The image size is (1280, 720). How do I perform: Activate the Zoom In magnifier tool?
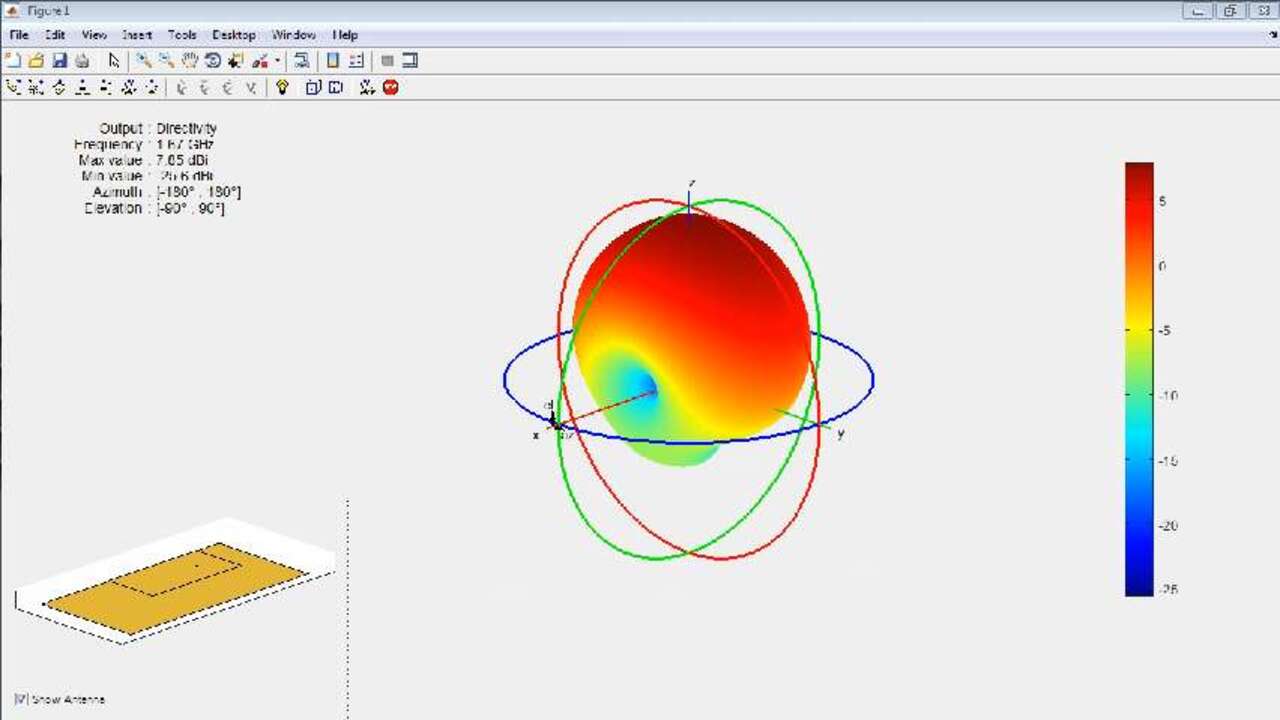click(x=143, y=61)
